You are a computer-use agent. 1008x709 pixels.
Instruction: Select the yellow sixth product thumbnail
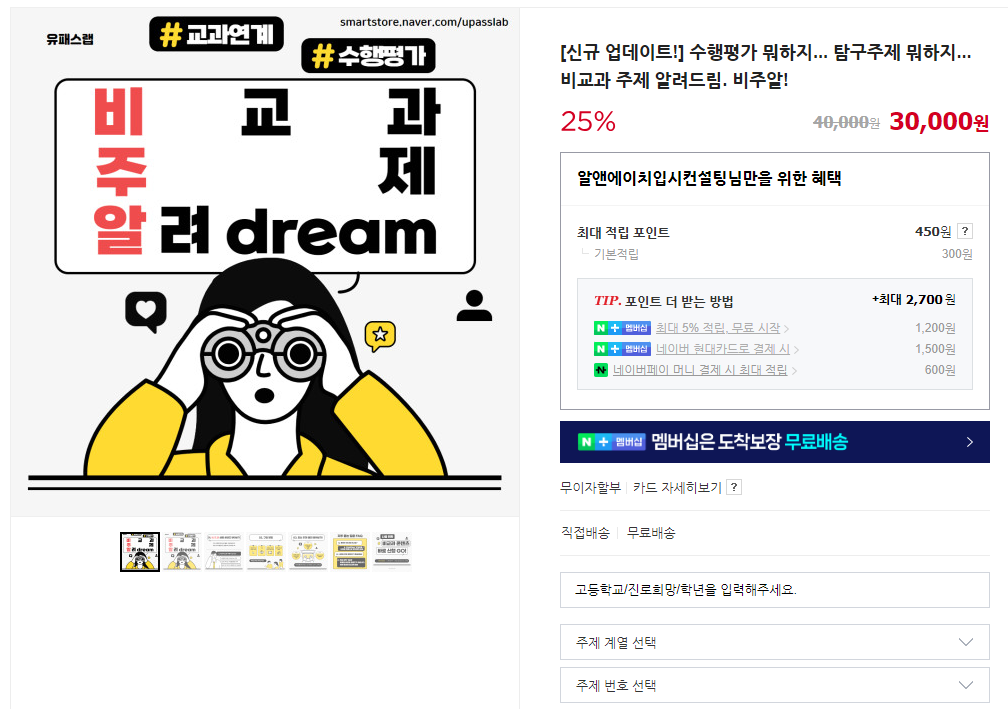(350, 552)
